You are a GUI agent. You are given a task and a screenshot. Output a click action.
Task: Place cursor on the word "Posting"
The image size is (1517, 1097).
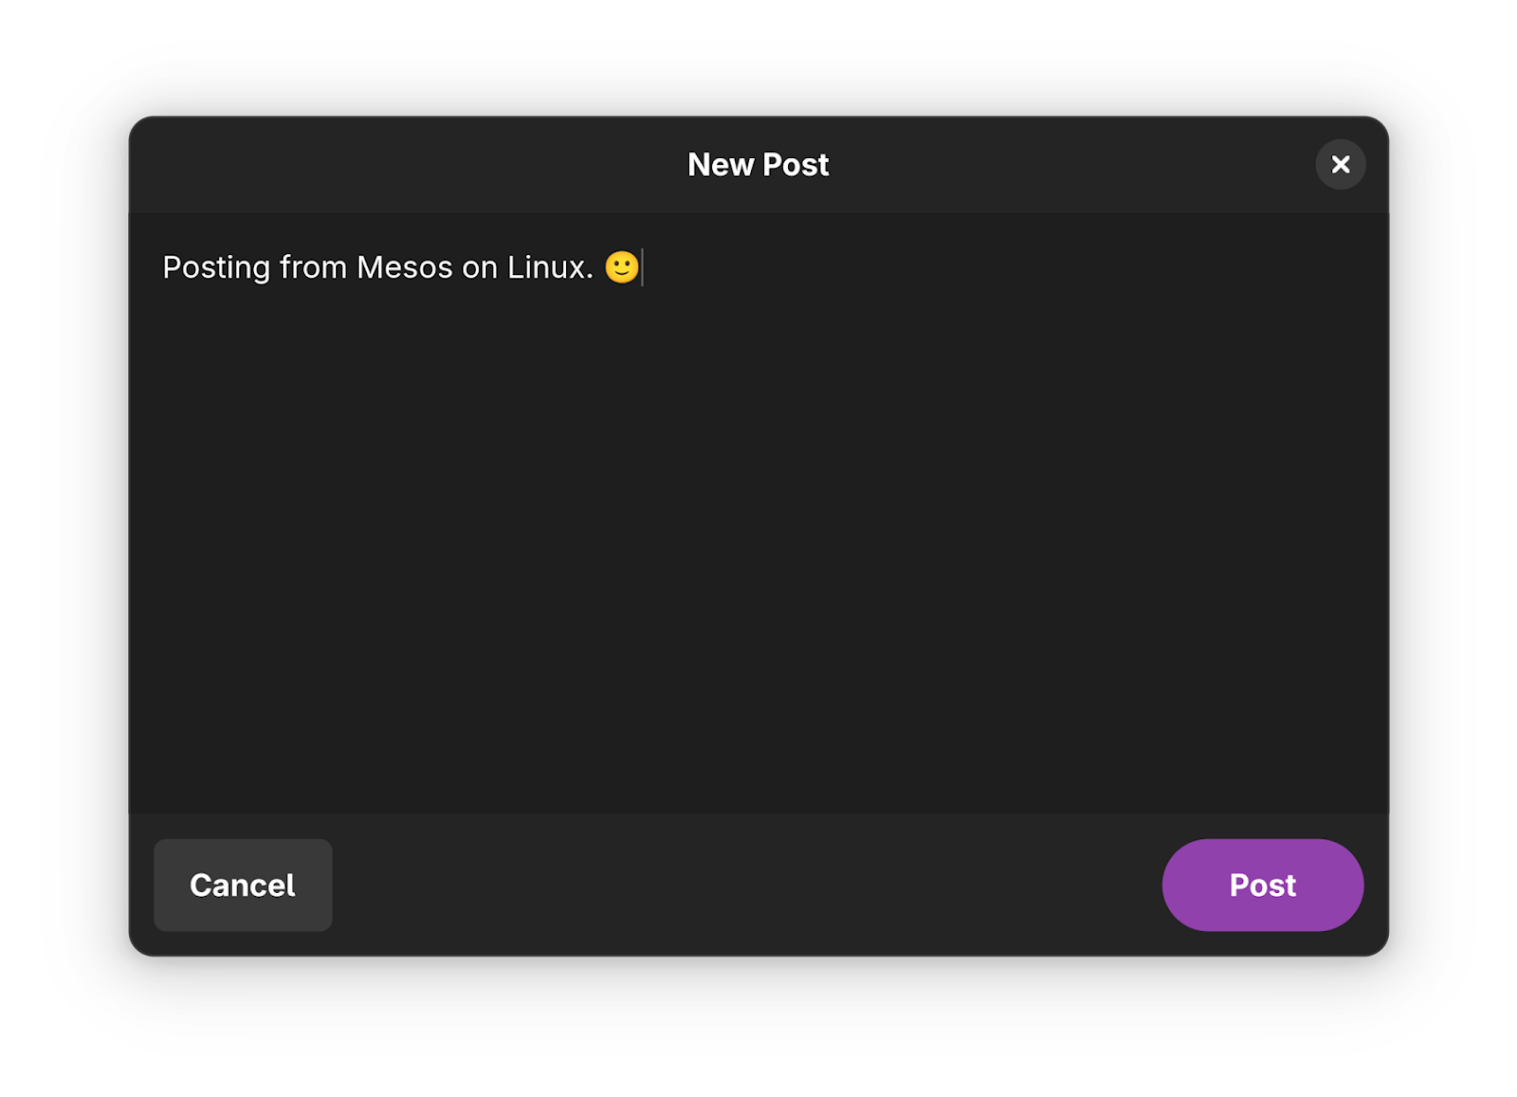click(x=216, y=267)
